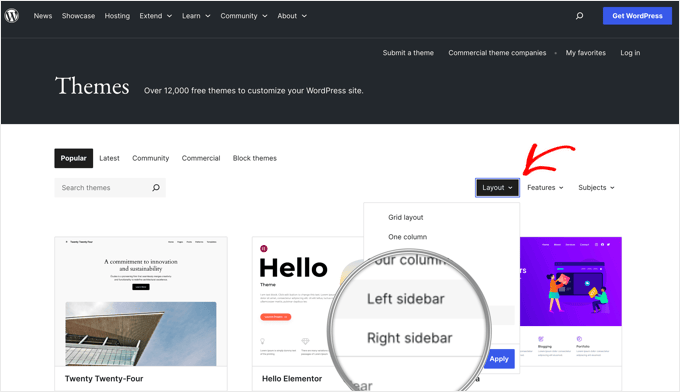Click the search themes magnifier icon
The height and width of the screenshot is (392, 680).
[156, 188]
